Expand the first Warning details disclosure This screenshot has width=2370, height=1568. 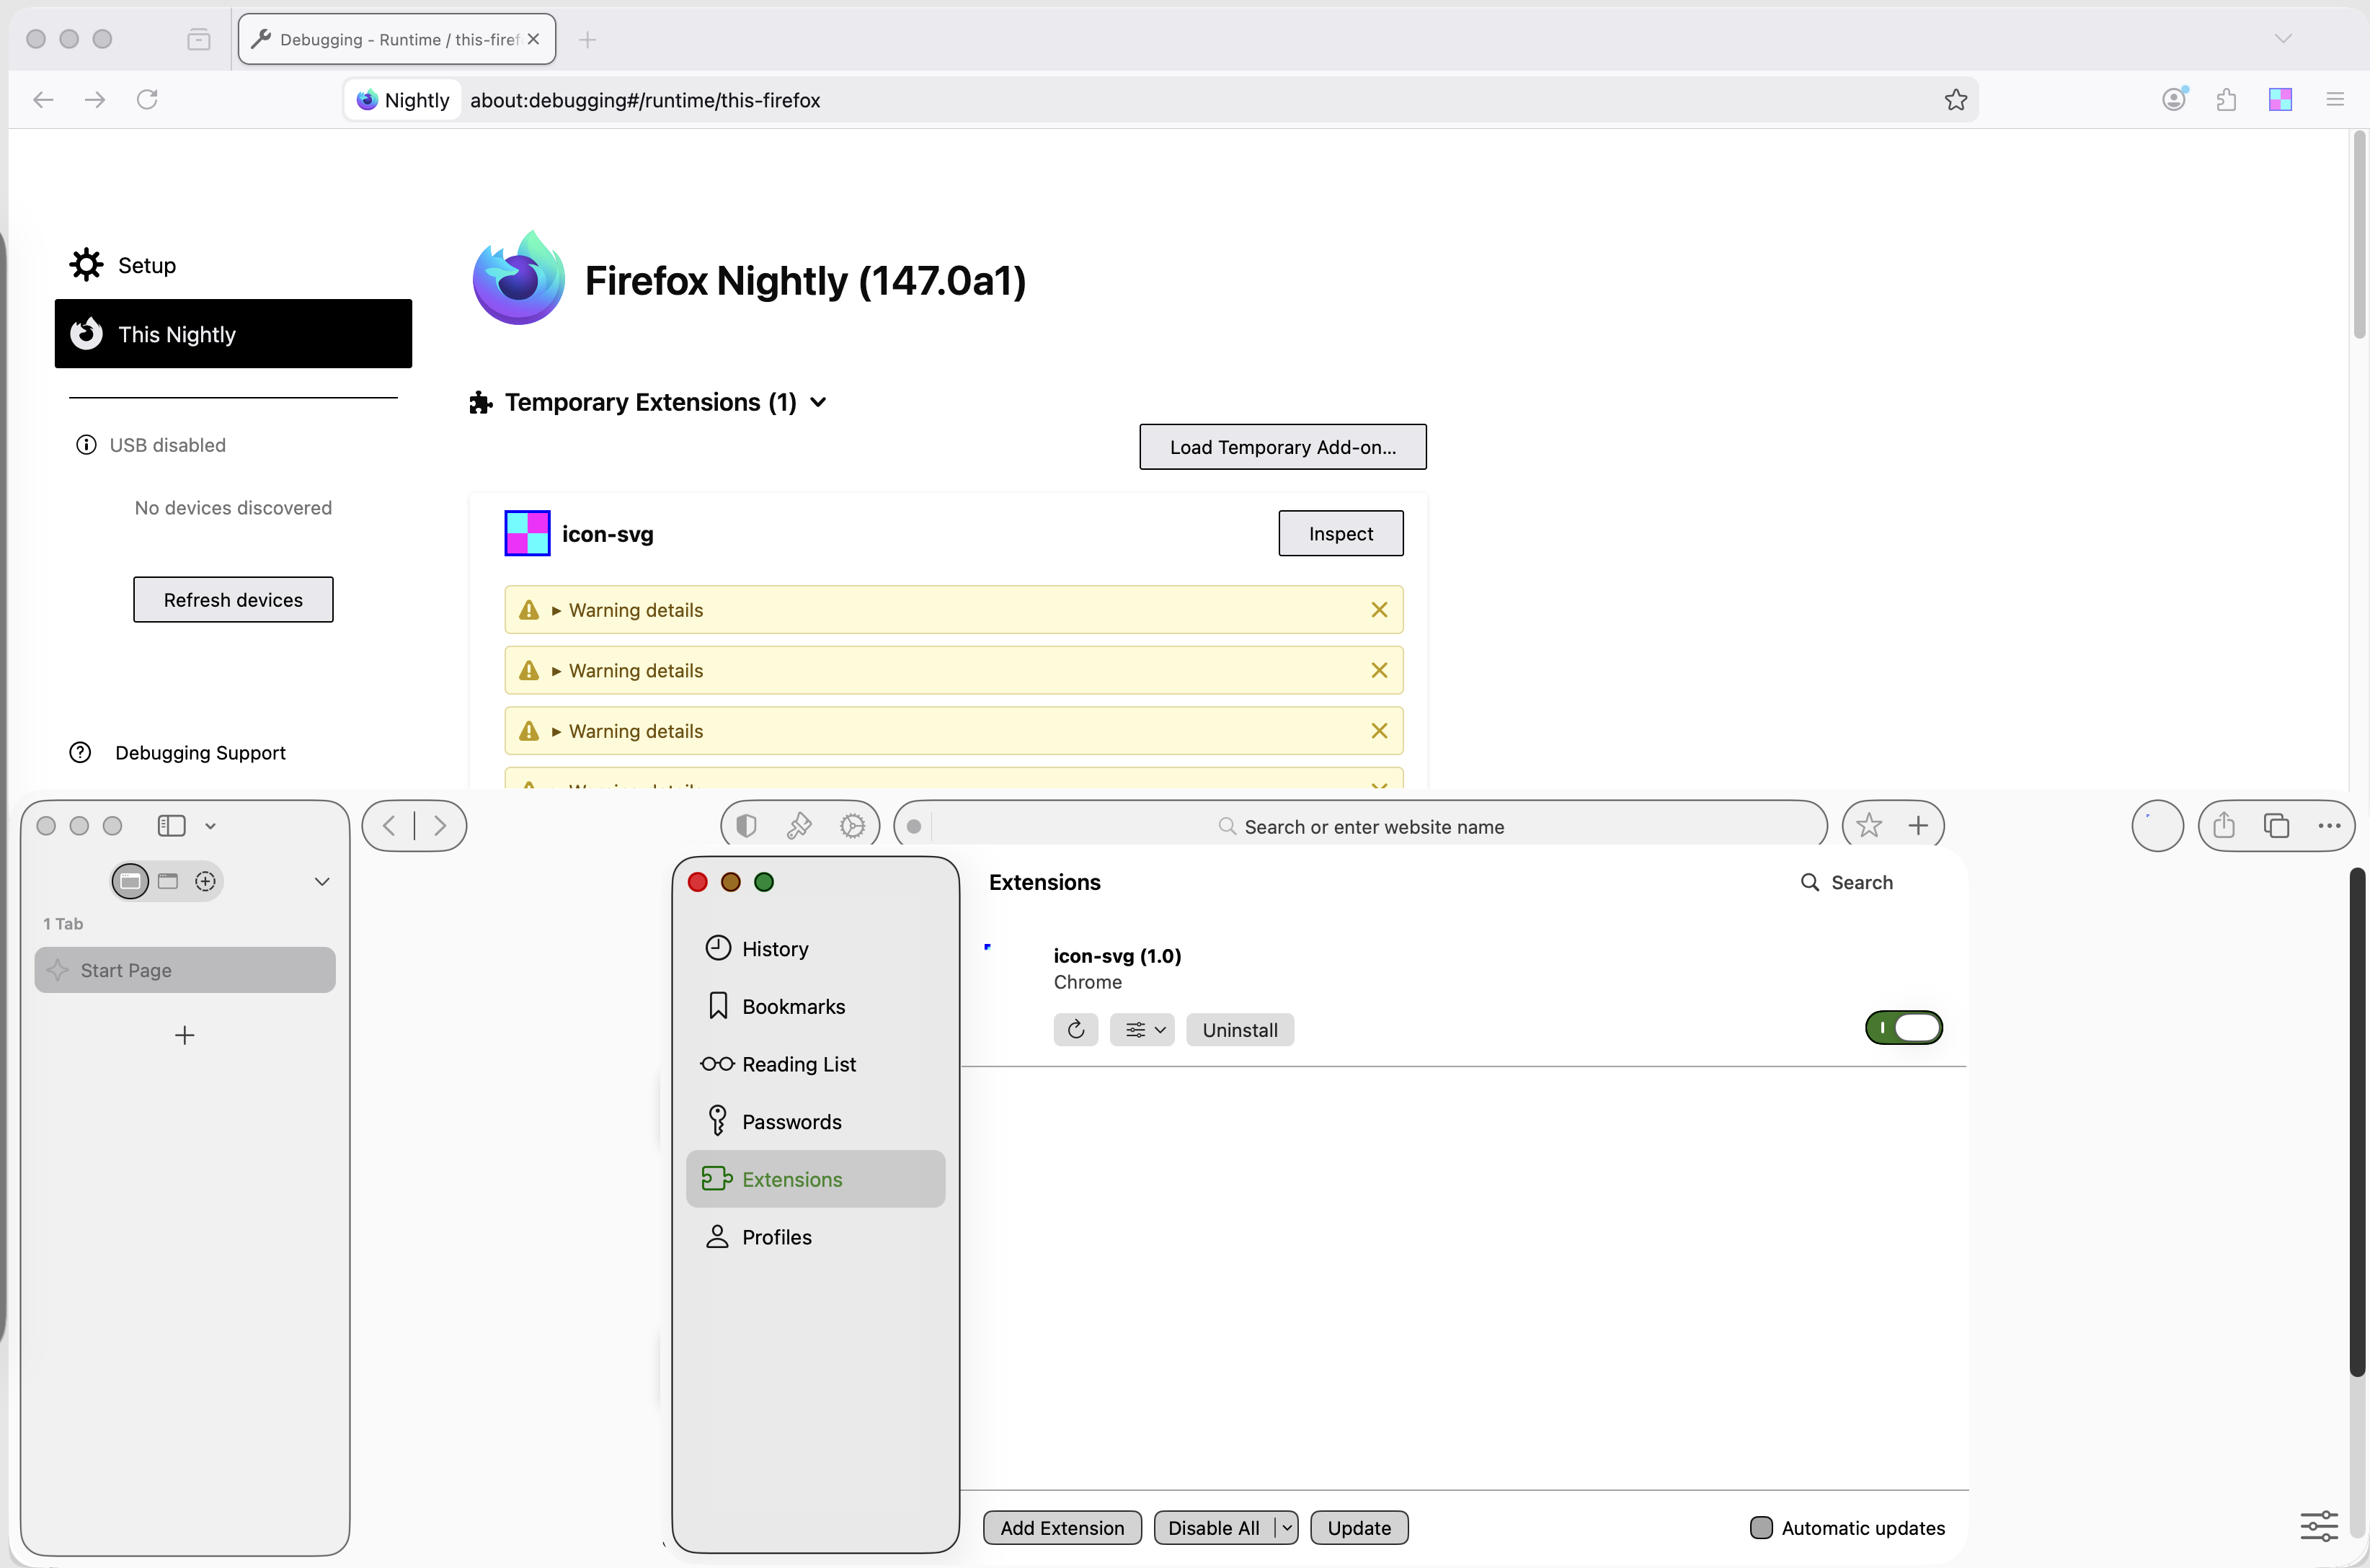556,610
